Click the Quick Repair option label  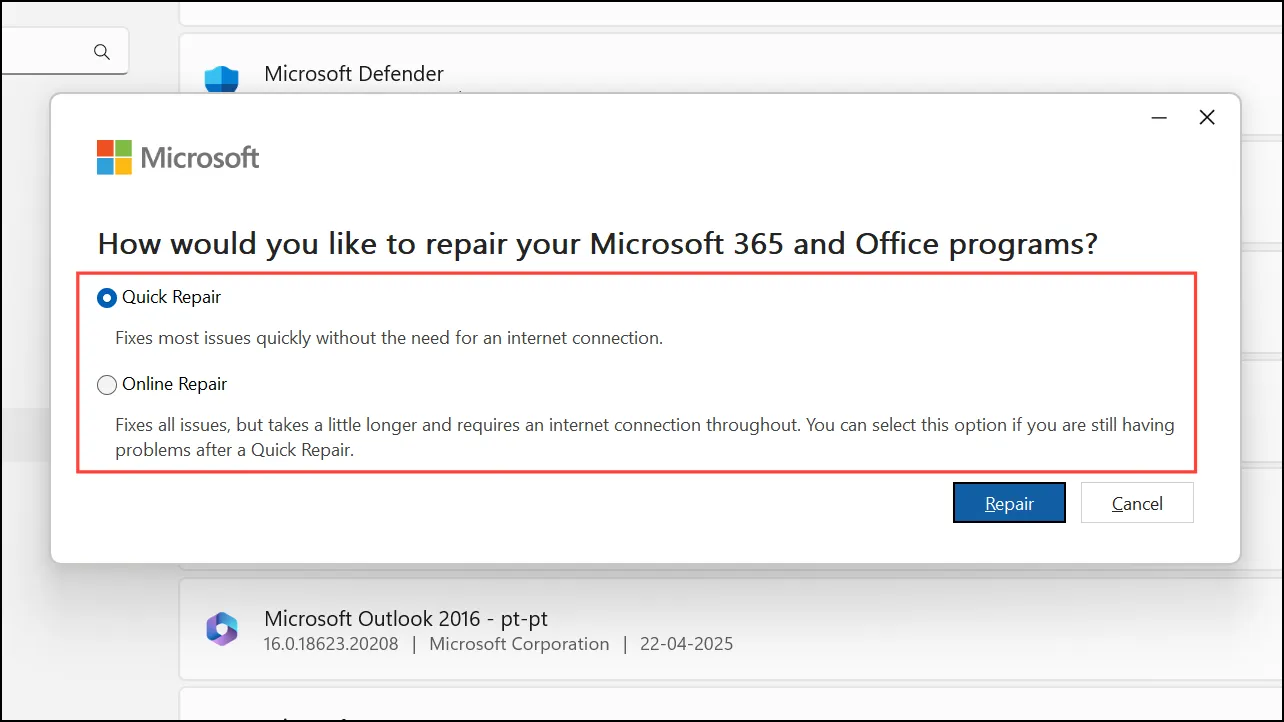[172, 297]
